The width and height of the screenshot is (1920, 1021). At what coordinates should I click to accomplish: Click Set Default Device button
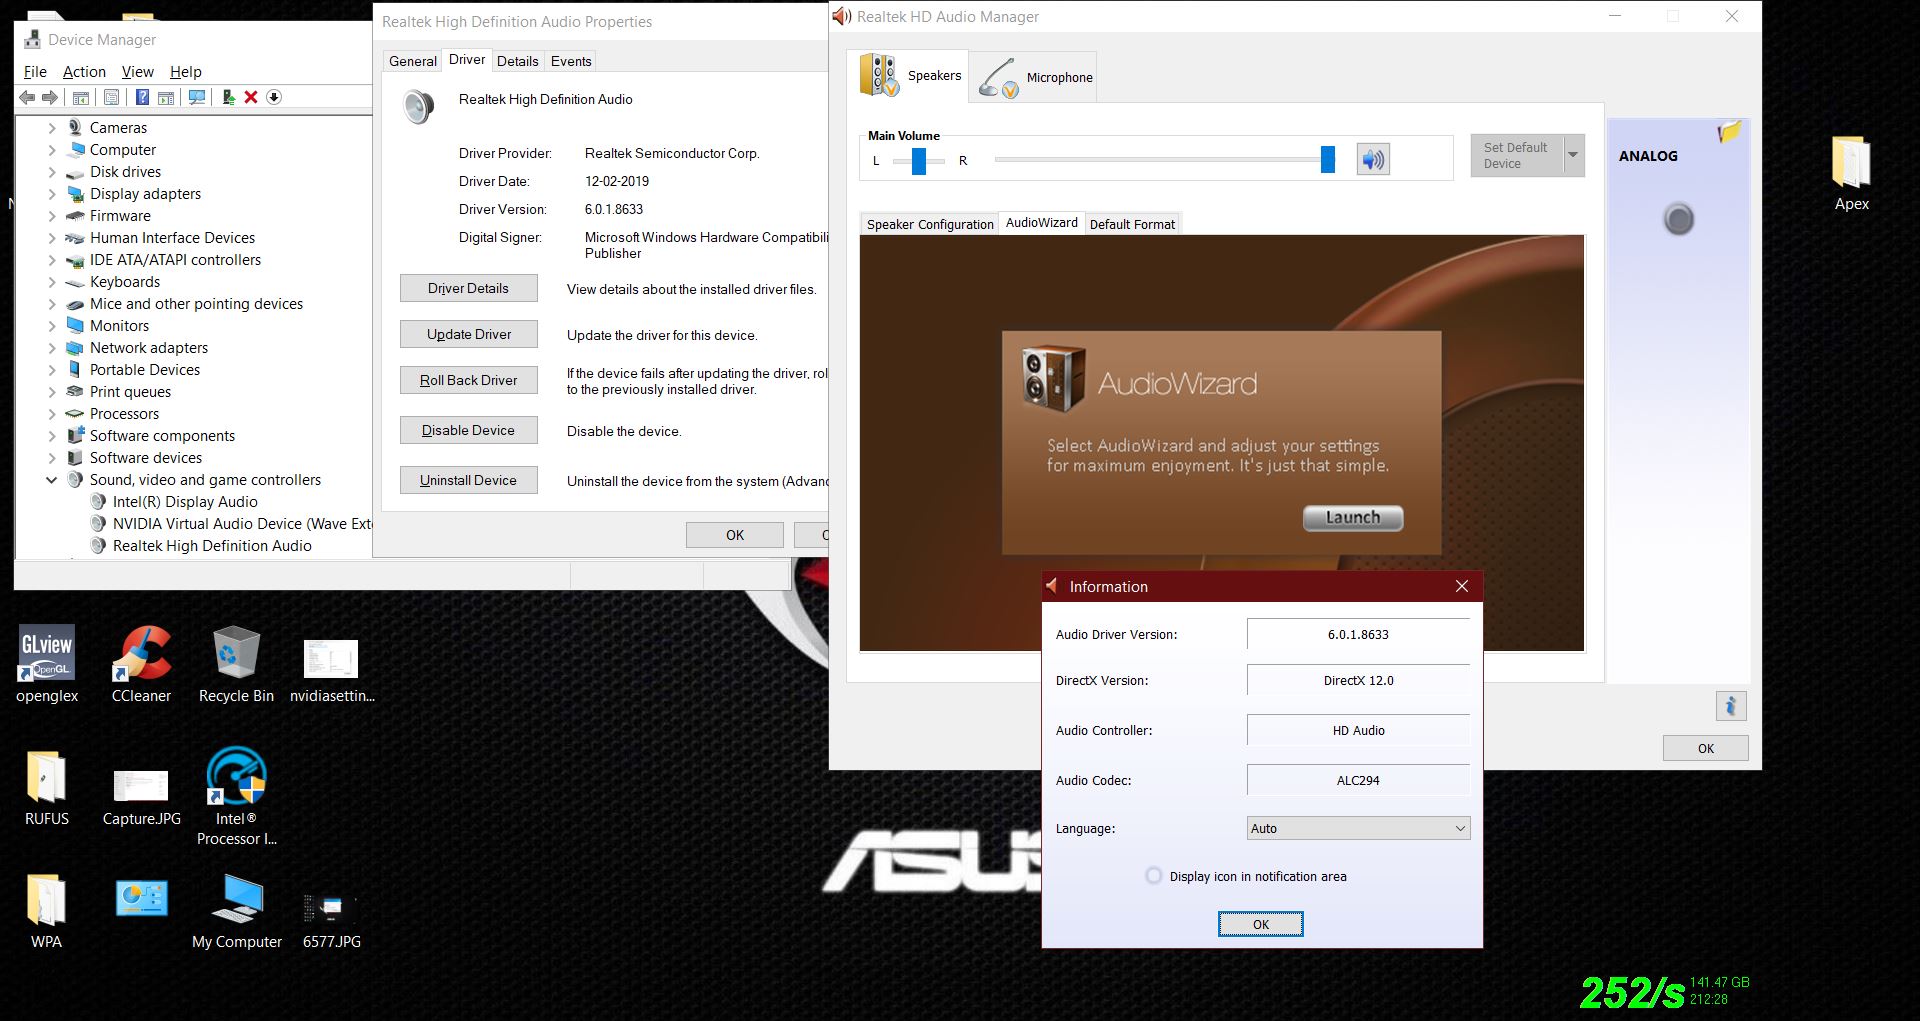click(1516, 155)
